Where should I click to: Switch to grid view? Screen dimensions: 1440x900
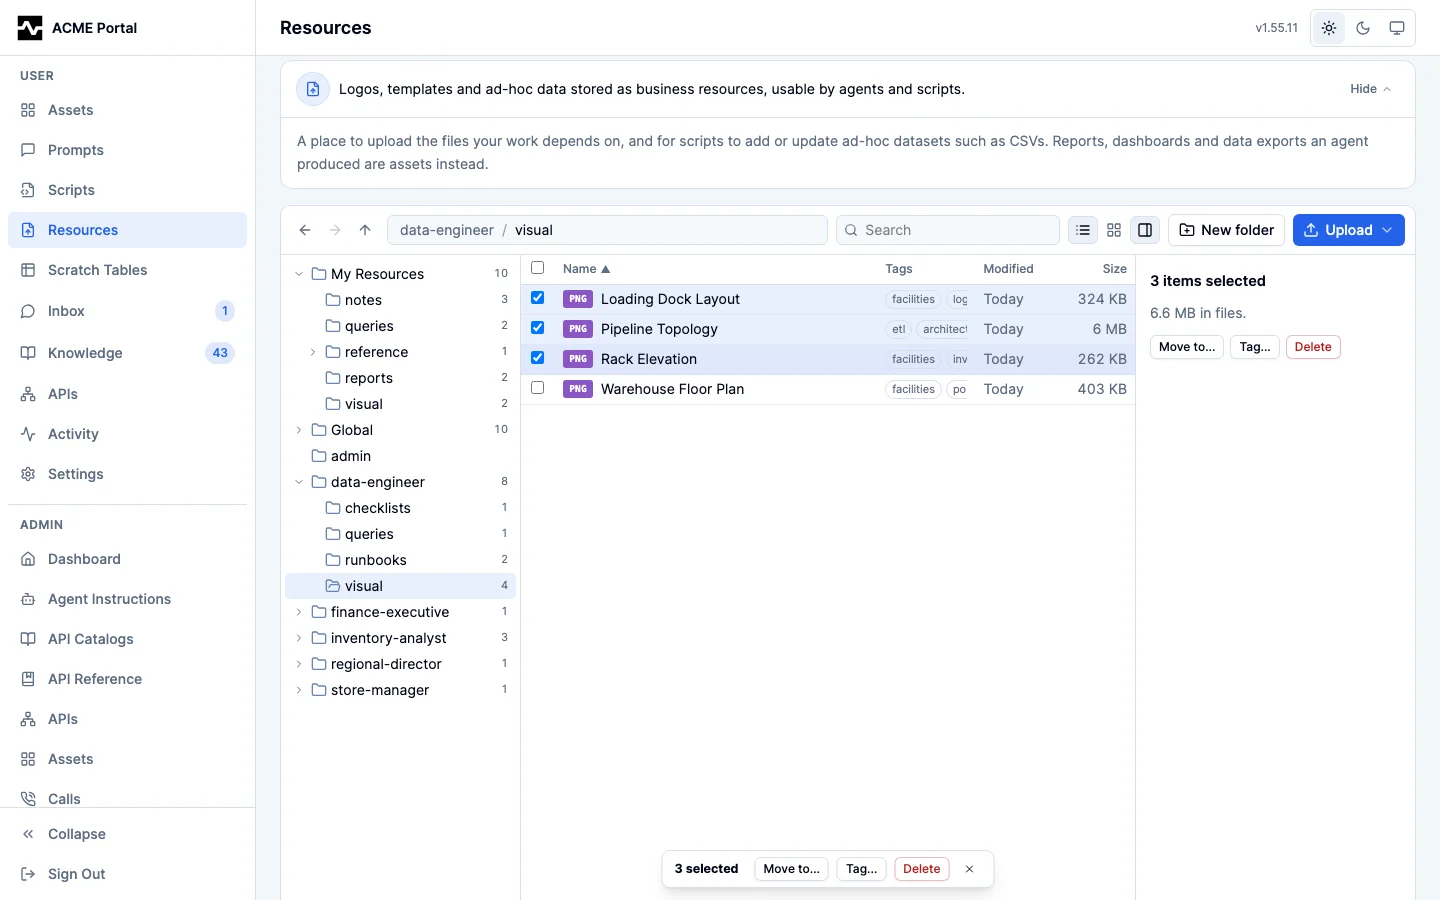coord(1114,230)
